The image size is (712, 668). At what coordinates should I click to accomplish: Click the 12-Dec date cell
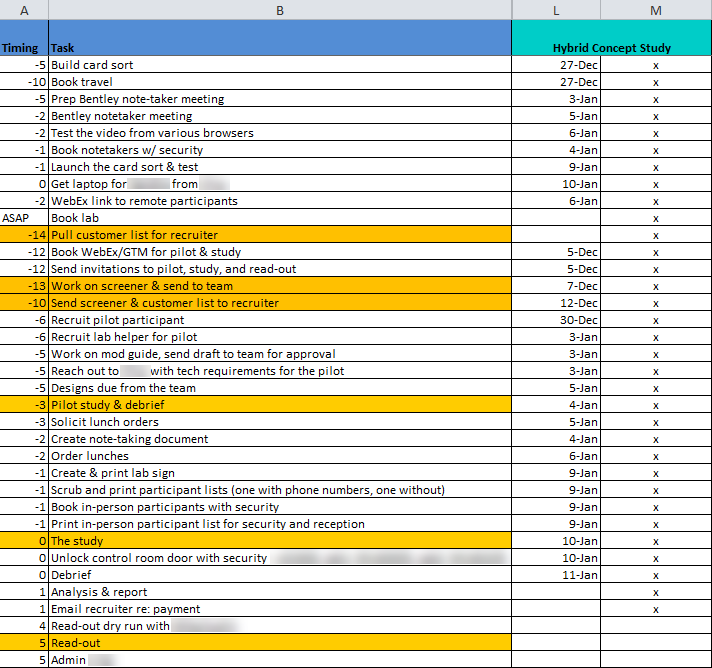click(556, 303)
